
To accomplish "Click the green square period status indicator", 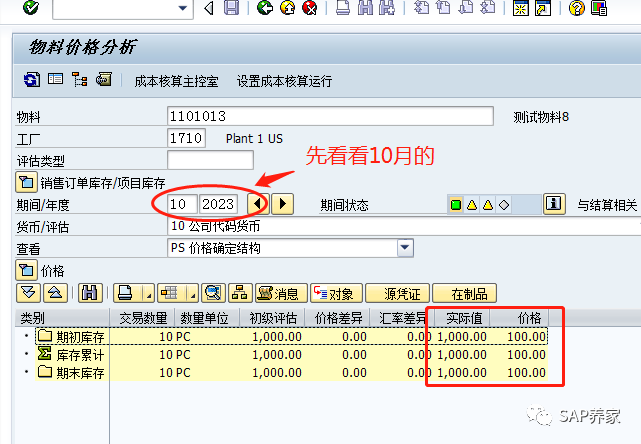I will coord(456,204).
